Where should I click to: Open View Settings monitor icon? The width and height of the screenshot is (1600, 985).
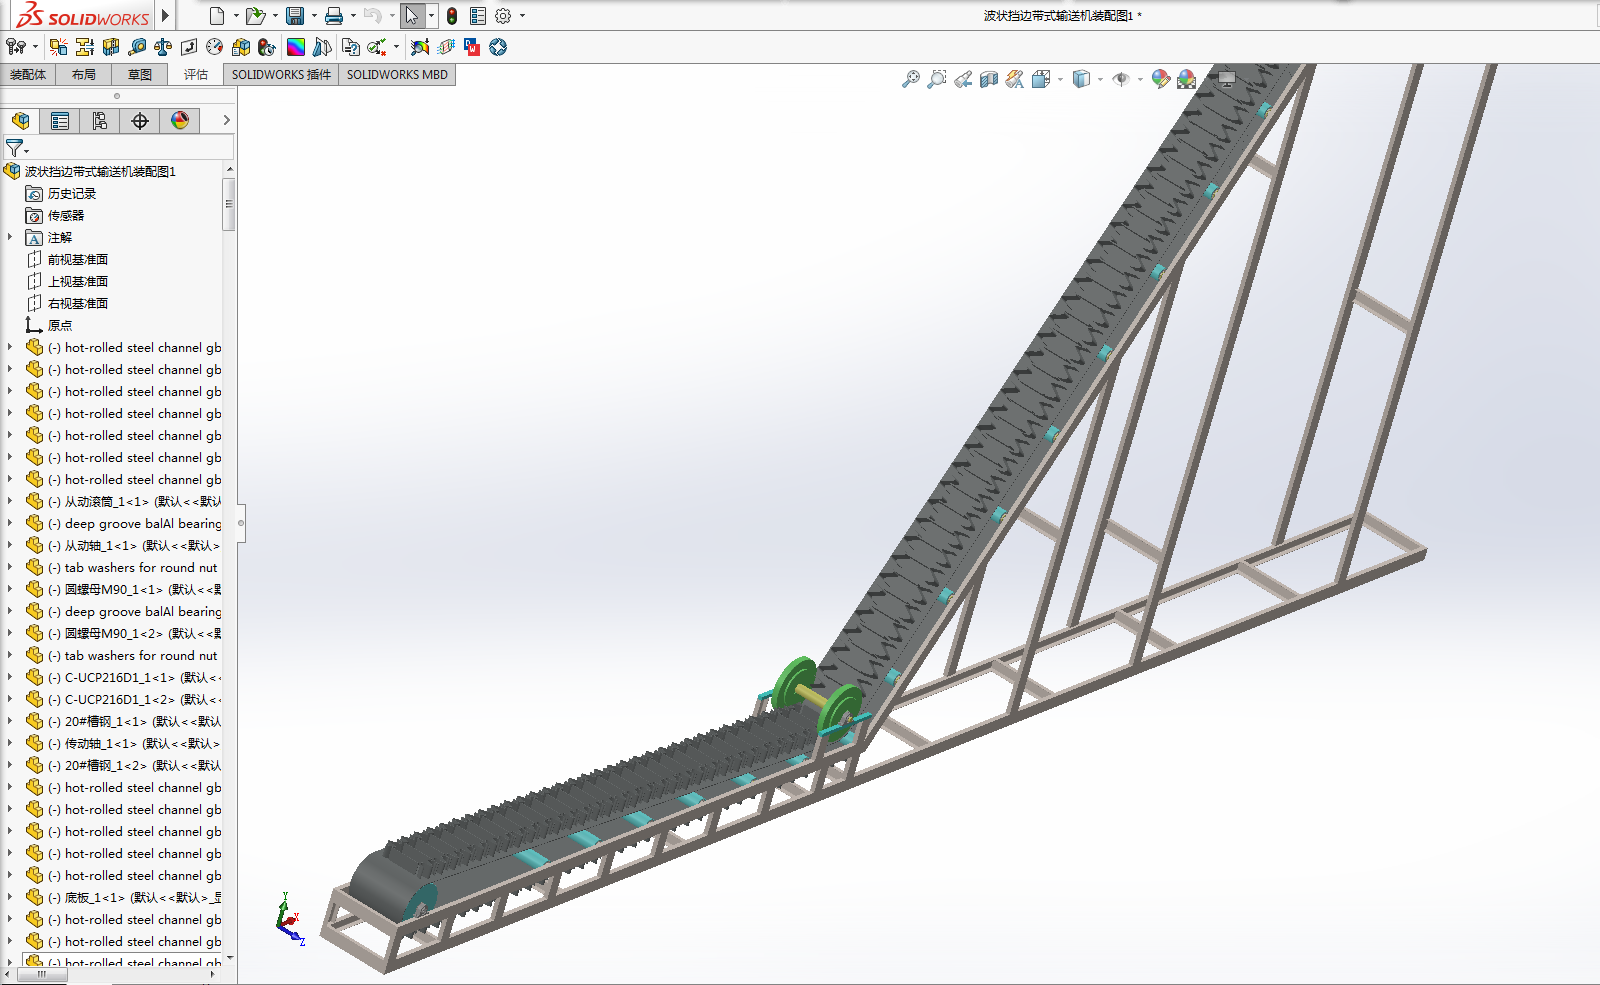(1227, 79)
